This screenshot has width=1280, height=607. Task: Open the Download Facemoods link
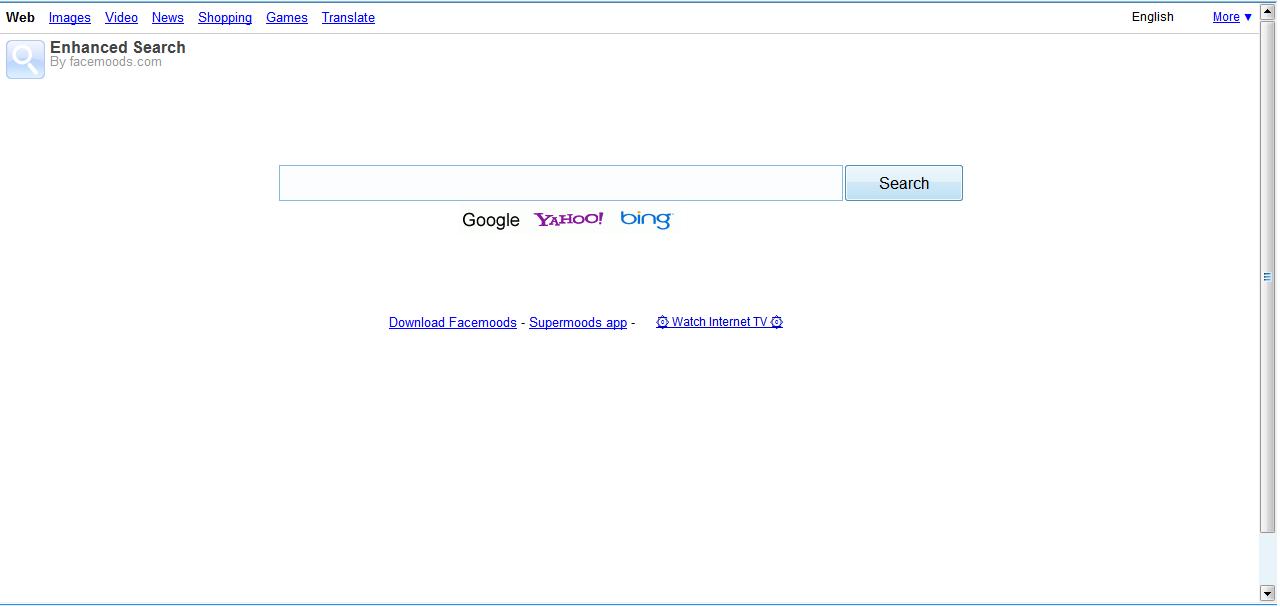[453, 323]
